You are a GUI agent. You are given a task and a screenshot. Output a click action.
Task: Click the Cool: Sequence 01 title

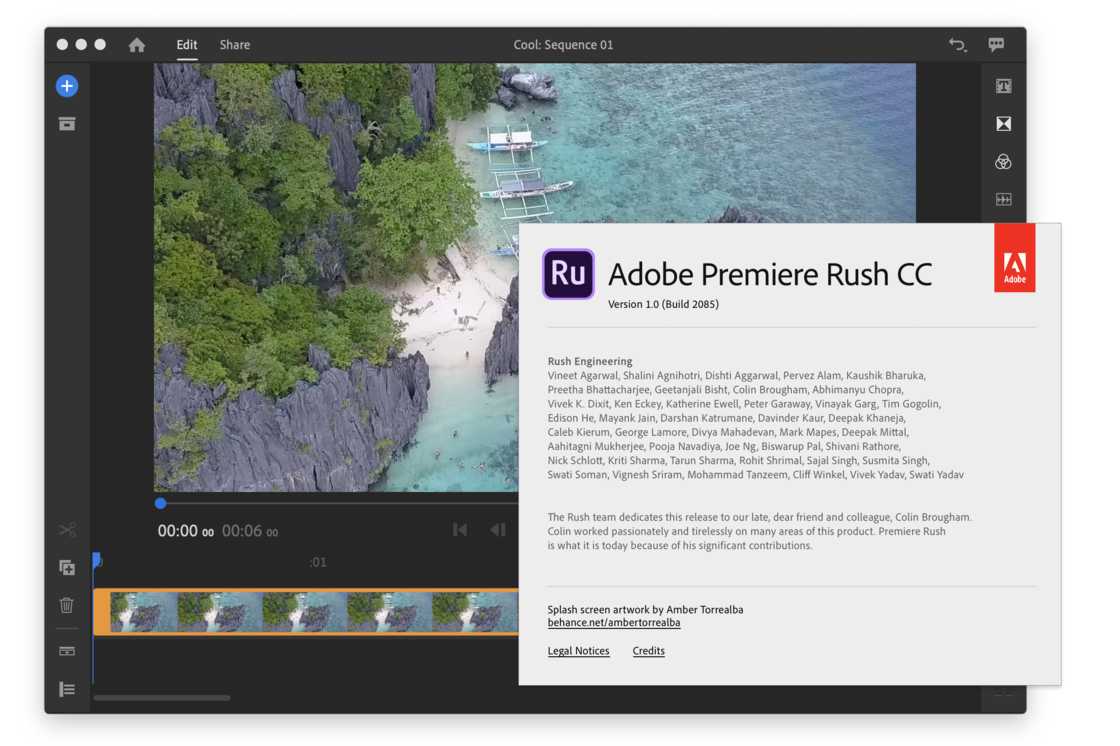click(x=563, y=45)
